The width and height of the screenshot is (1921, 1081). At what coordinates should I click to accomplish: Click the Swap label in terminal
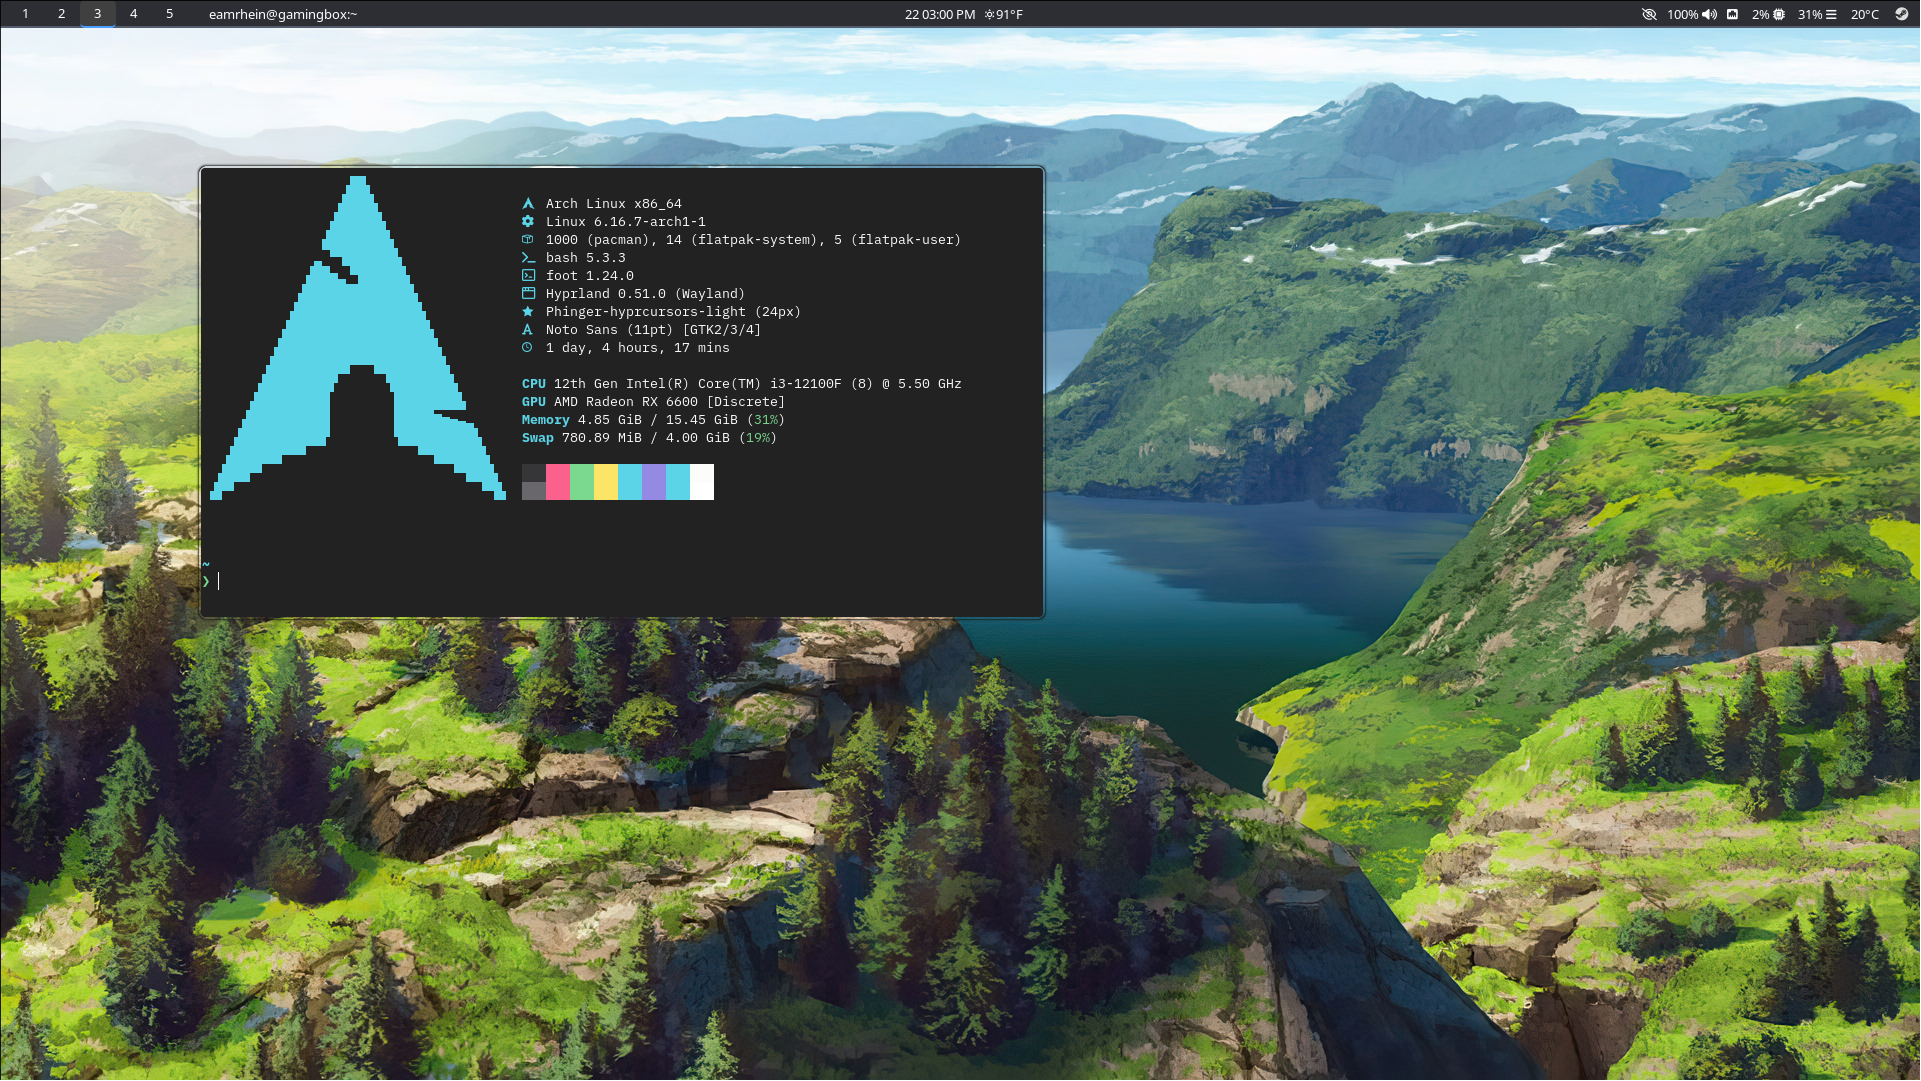[537, 438]
